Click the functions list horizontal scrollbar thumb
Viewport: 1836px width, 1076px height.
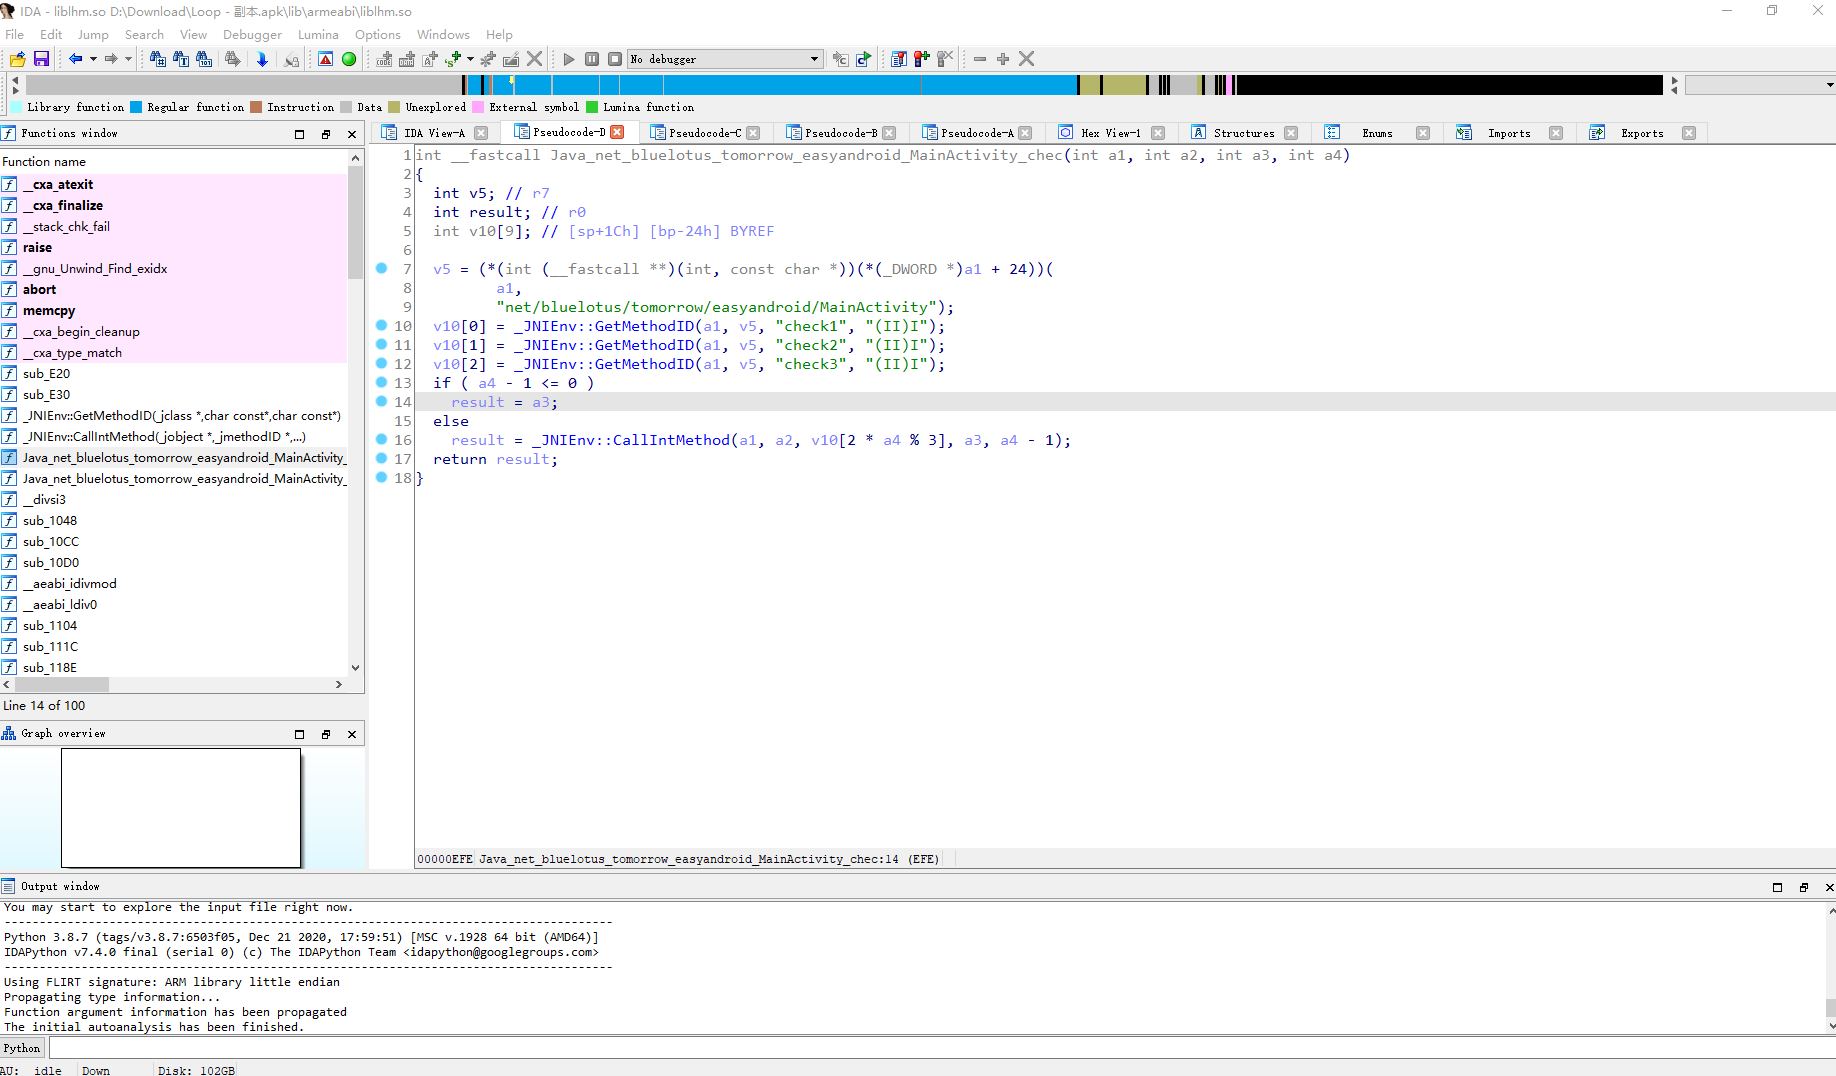pos(62,685)
